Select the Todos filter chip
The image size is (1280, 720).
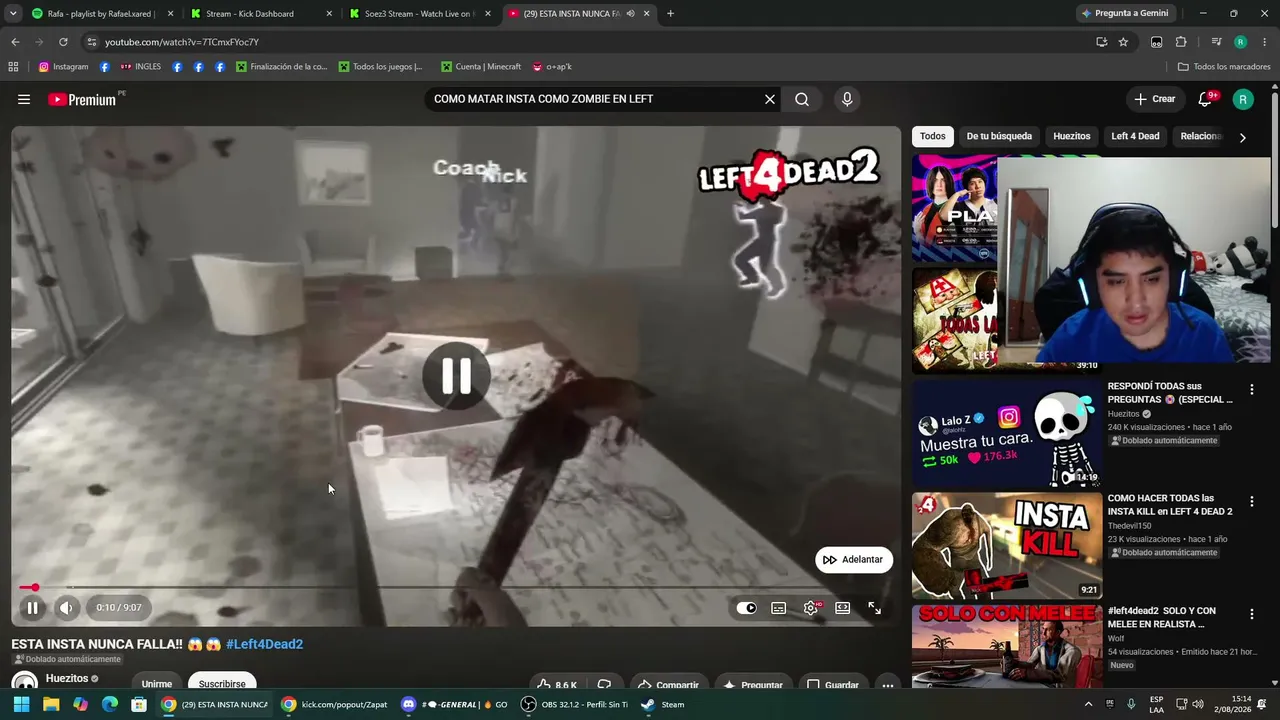pyautogui.click(x=933, y=136)
